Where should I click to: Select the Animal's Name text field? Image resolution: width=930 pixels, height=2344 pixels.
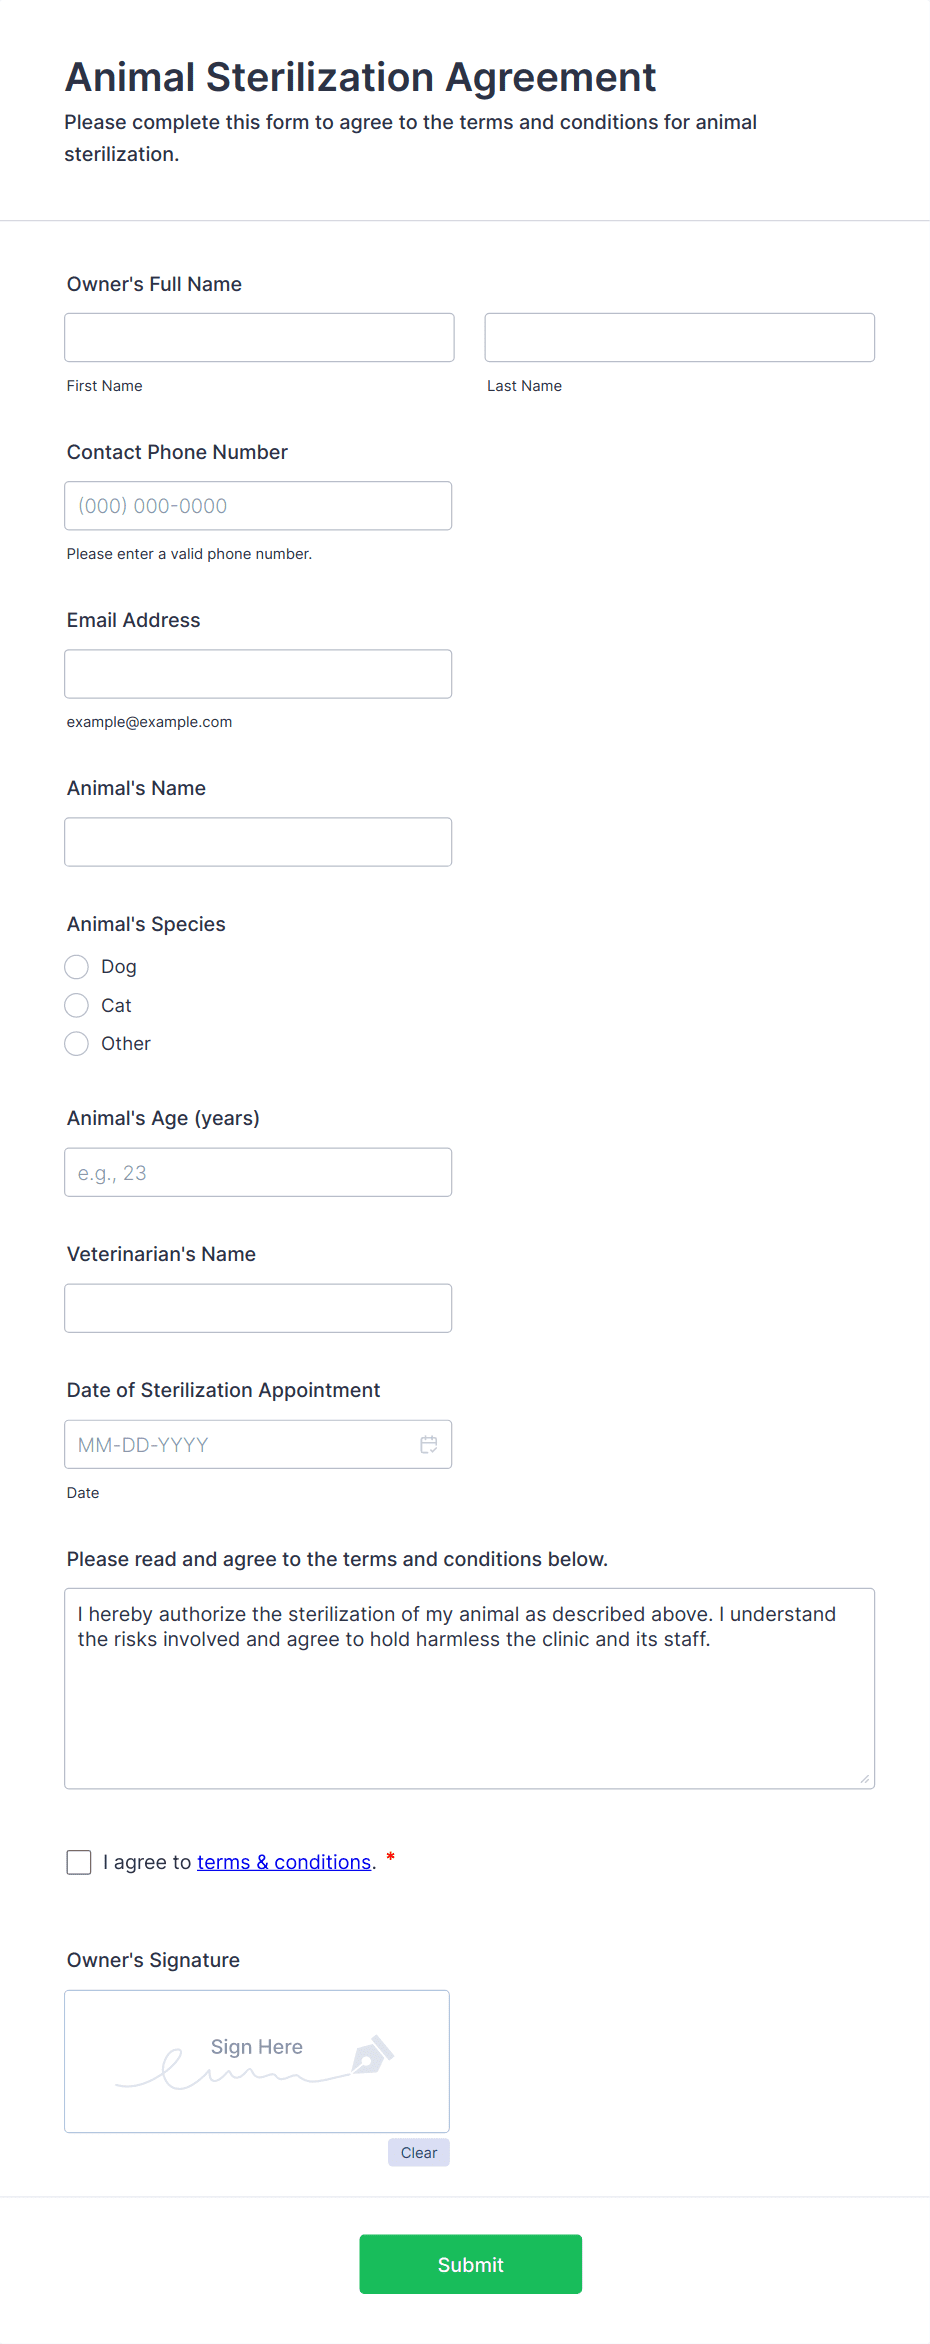pyautogui.click(x=258, y=841)
